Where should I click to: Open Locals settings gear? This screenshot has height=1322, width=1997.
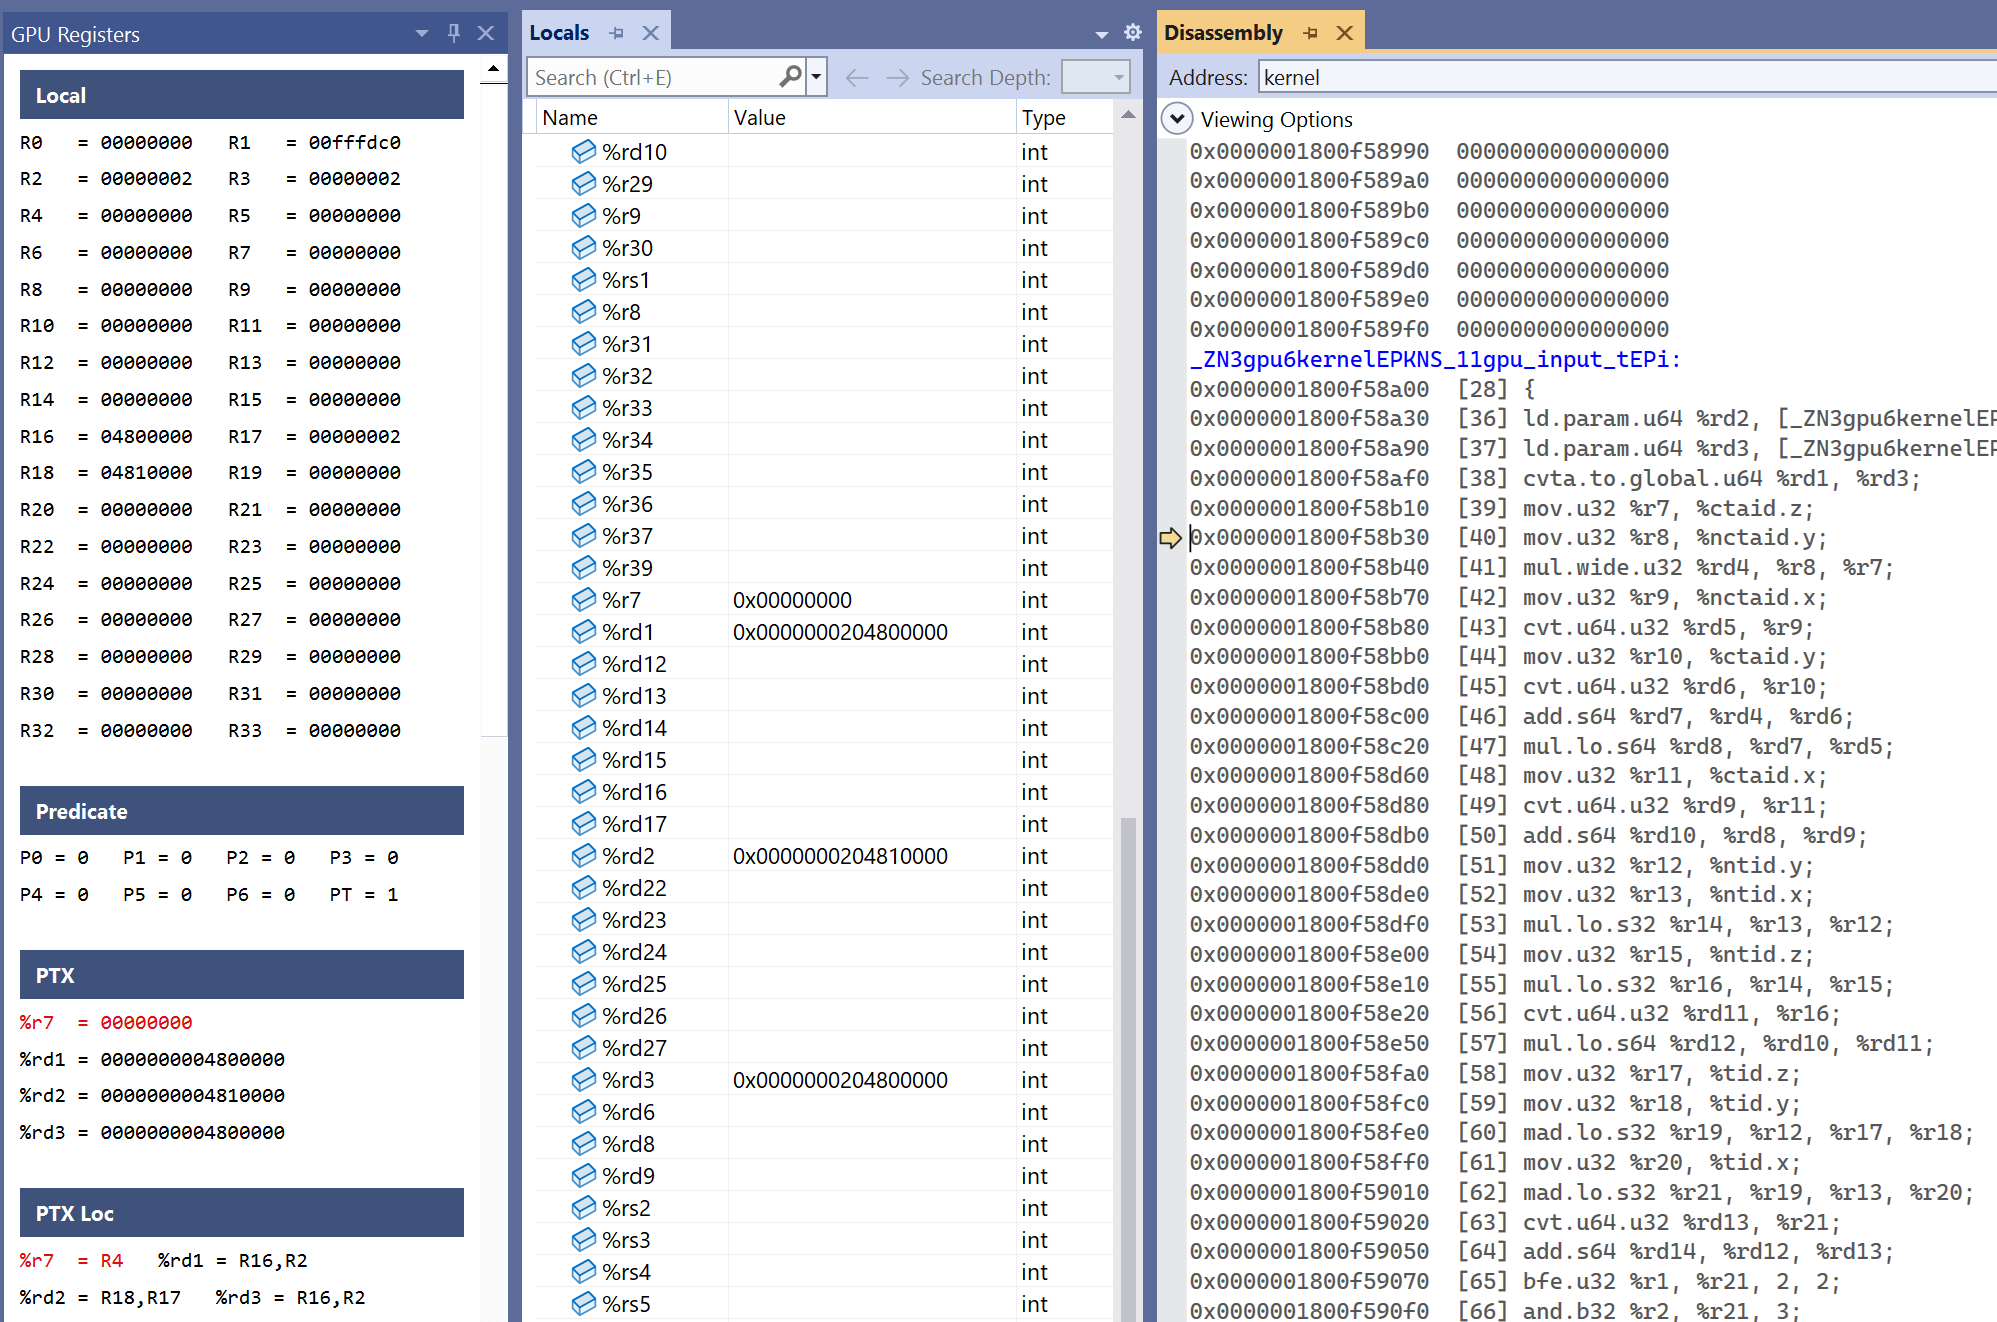click(1132, 32)
